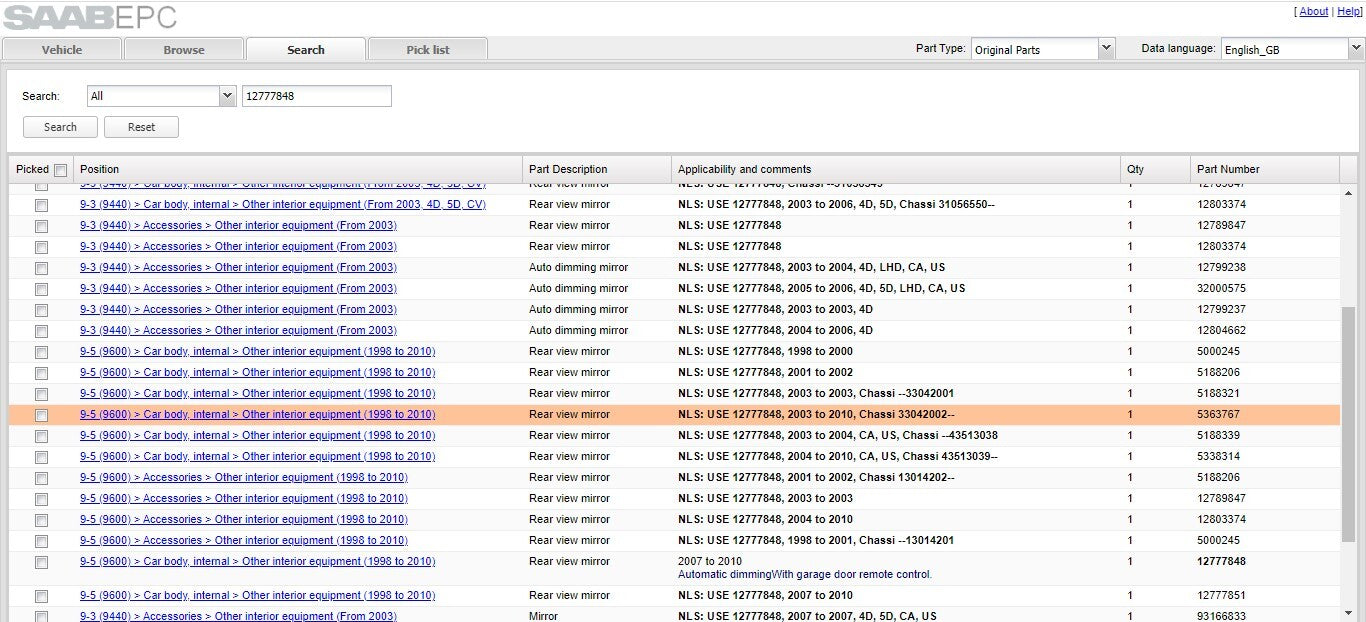
Task: Toggle the Picked select-all checkbox in header
Action: click(x=60, y=170)
